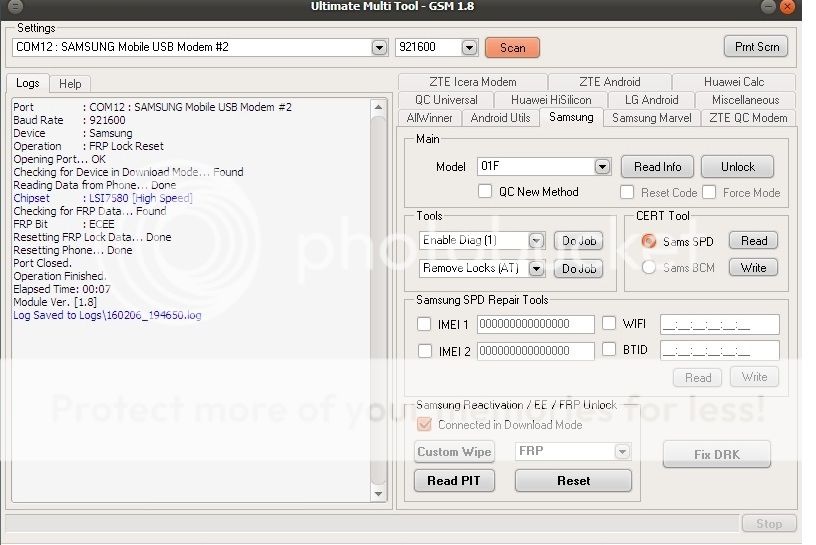Click into the IMEI 2 input field

[536, 351]
